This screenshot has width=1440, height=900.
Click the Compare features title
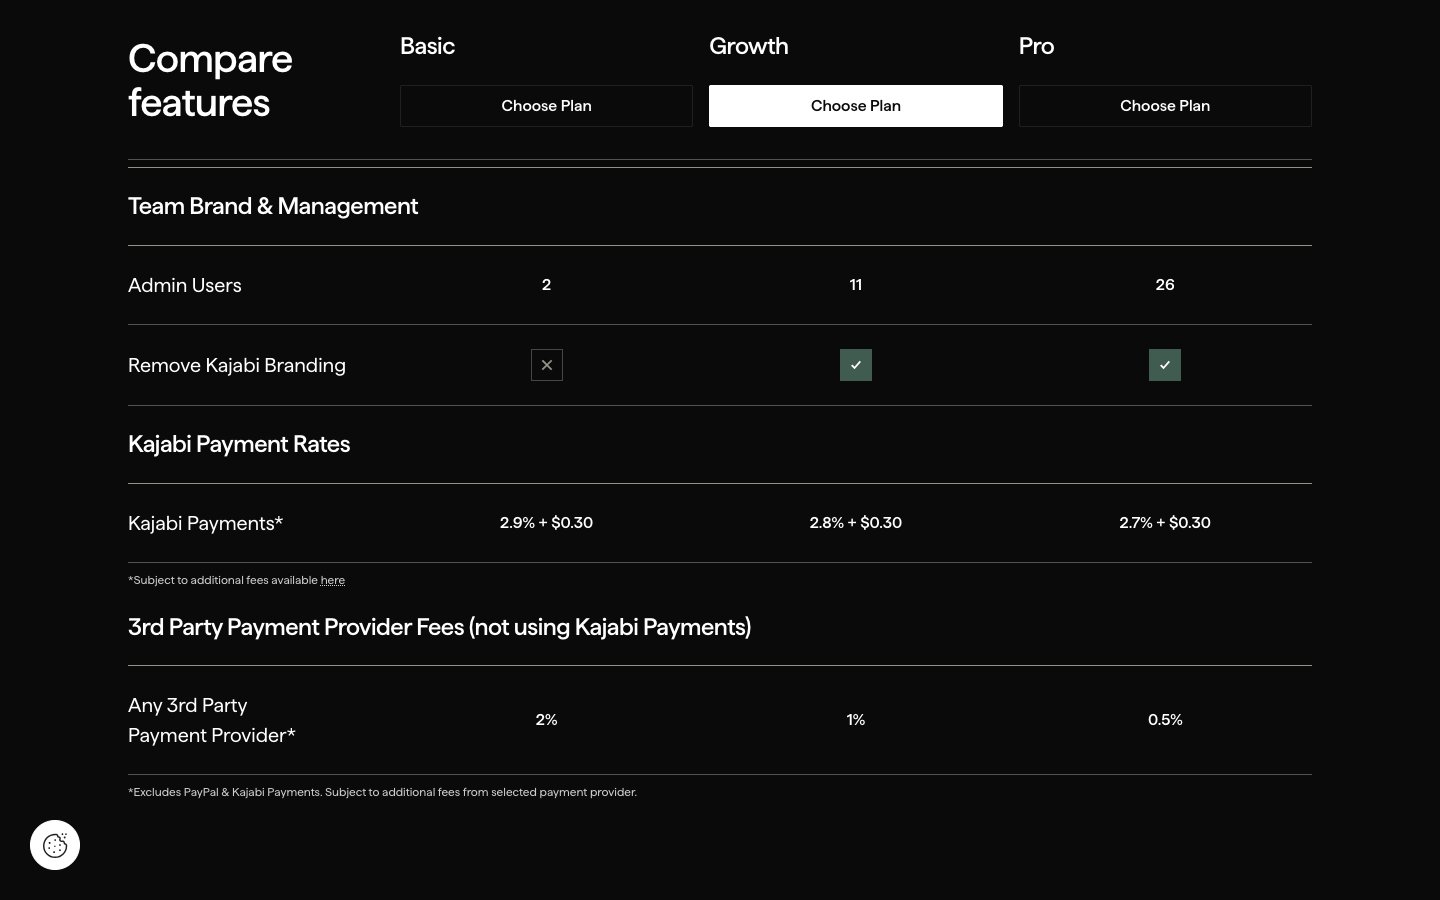click(x=210, y=80)
